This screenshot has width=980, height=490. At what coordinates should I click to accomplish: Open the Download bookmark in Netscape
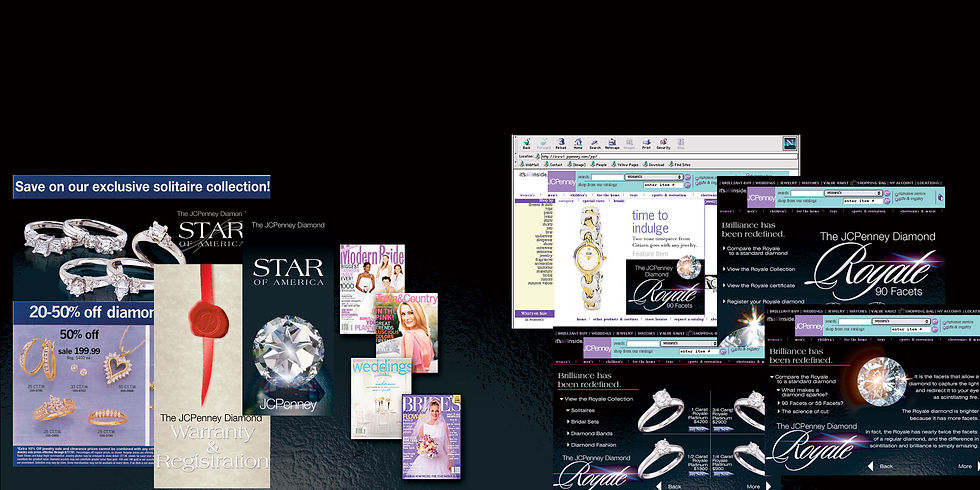(x=654, y=164)
